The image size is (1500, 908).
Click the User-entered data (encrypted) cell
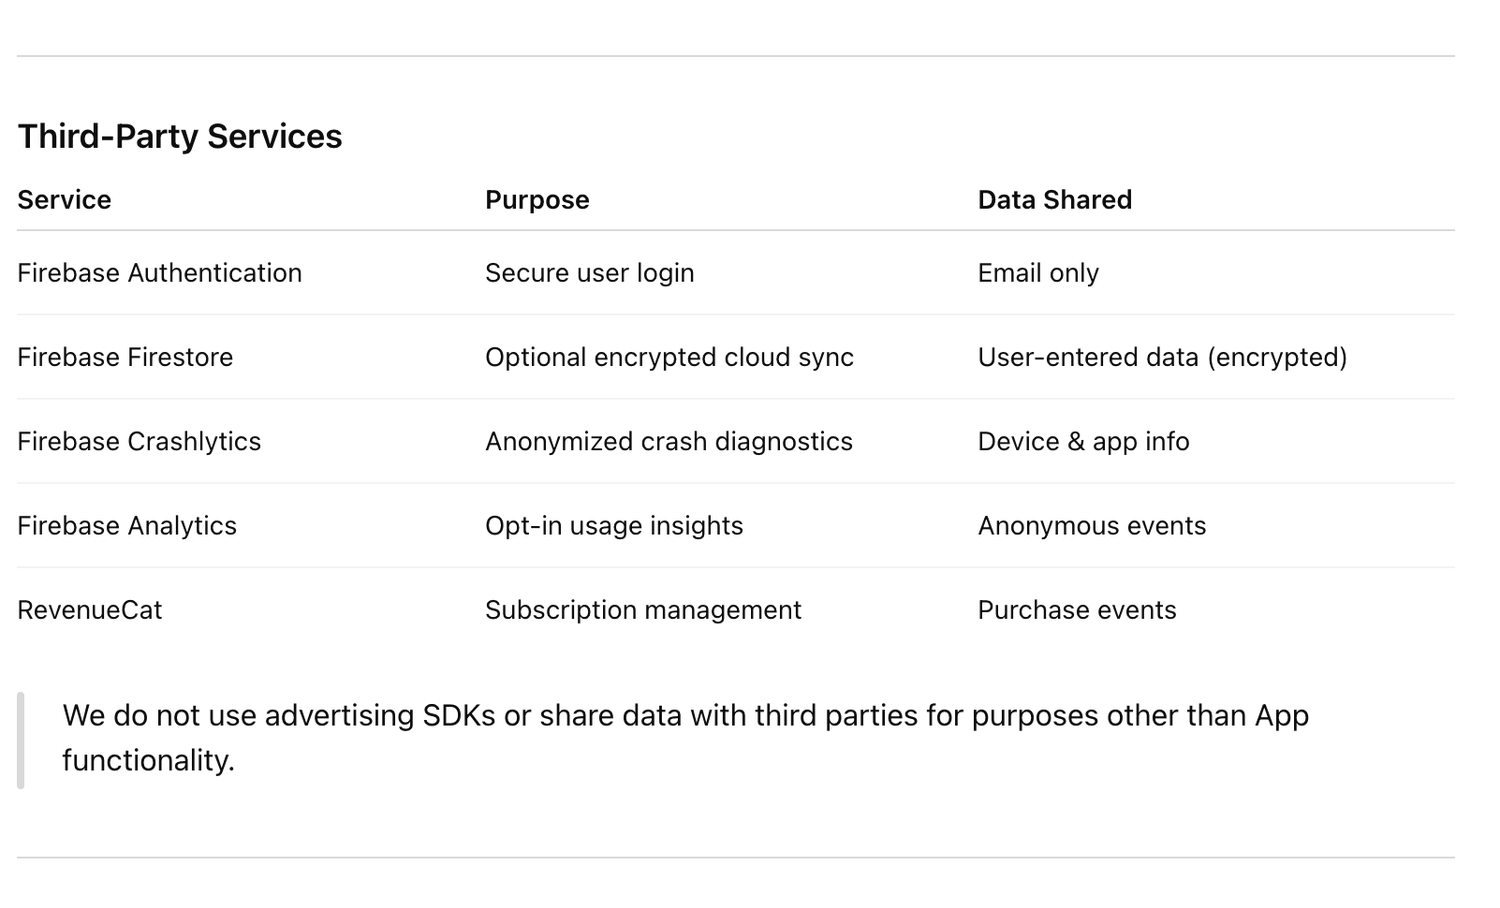[x=1162, y=357]
